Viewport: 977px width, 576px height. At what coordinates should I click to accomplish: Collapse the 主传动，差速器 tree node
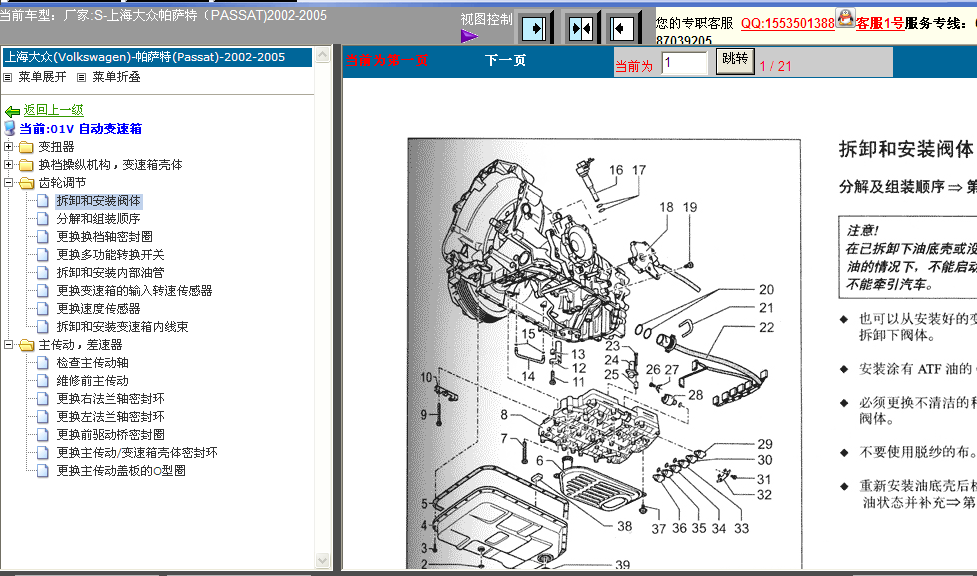(x=8, y=345)
